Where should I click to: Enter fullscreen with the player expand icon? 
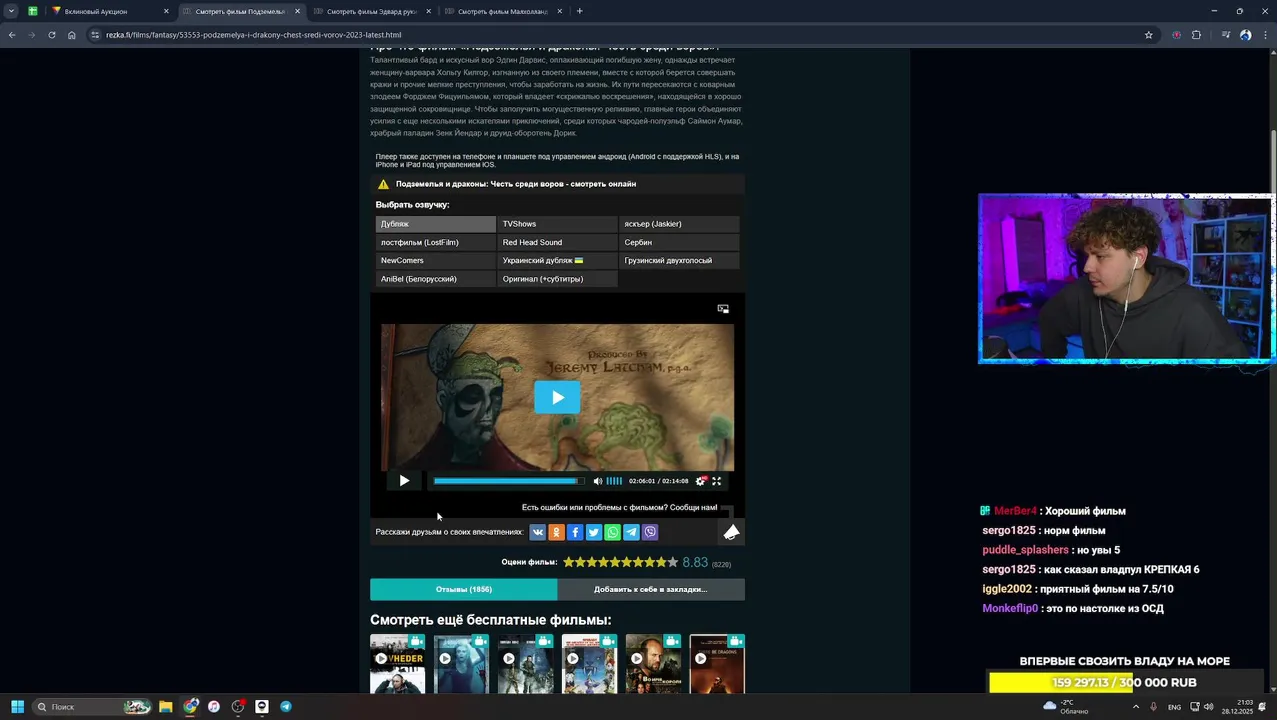click(716, 481)
